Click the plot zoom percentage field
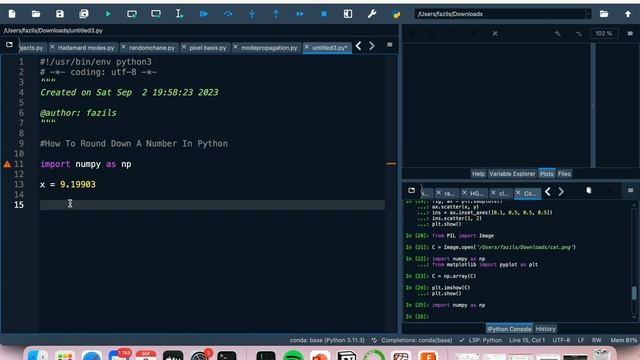Image resolution: width=640 pixels, height=360 pixels. [x=604, y=33]
